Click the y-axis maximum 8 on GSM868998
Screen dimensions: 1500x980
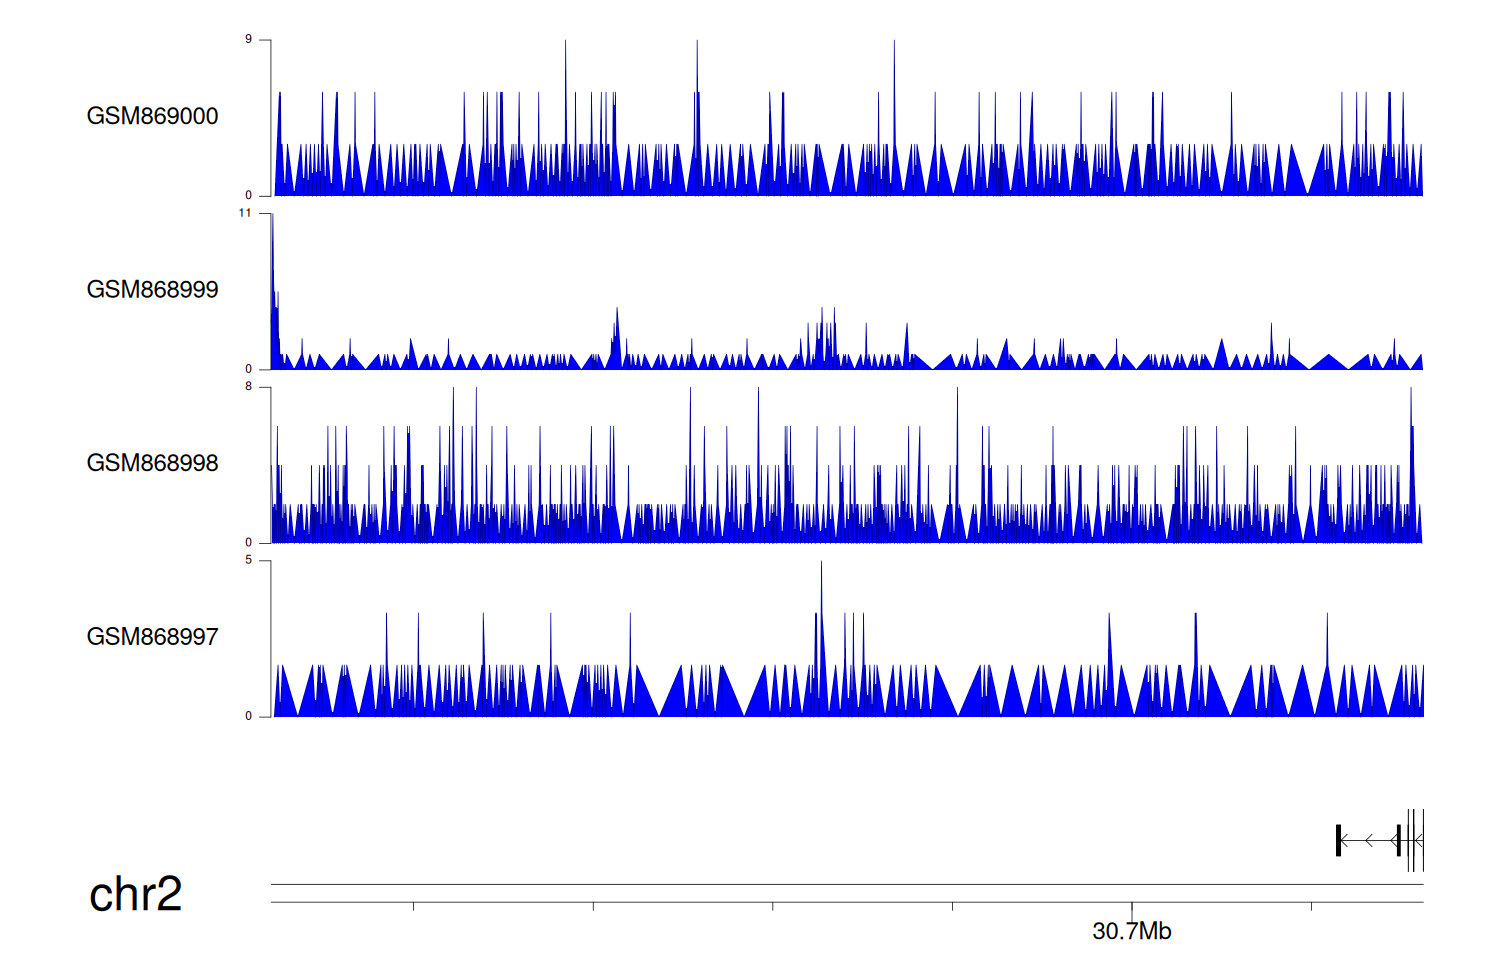[248, 387]
